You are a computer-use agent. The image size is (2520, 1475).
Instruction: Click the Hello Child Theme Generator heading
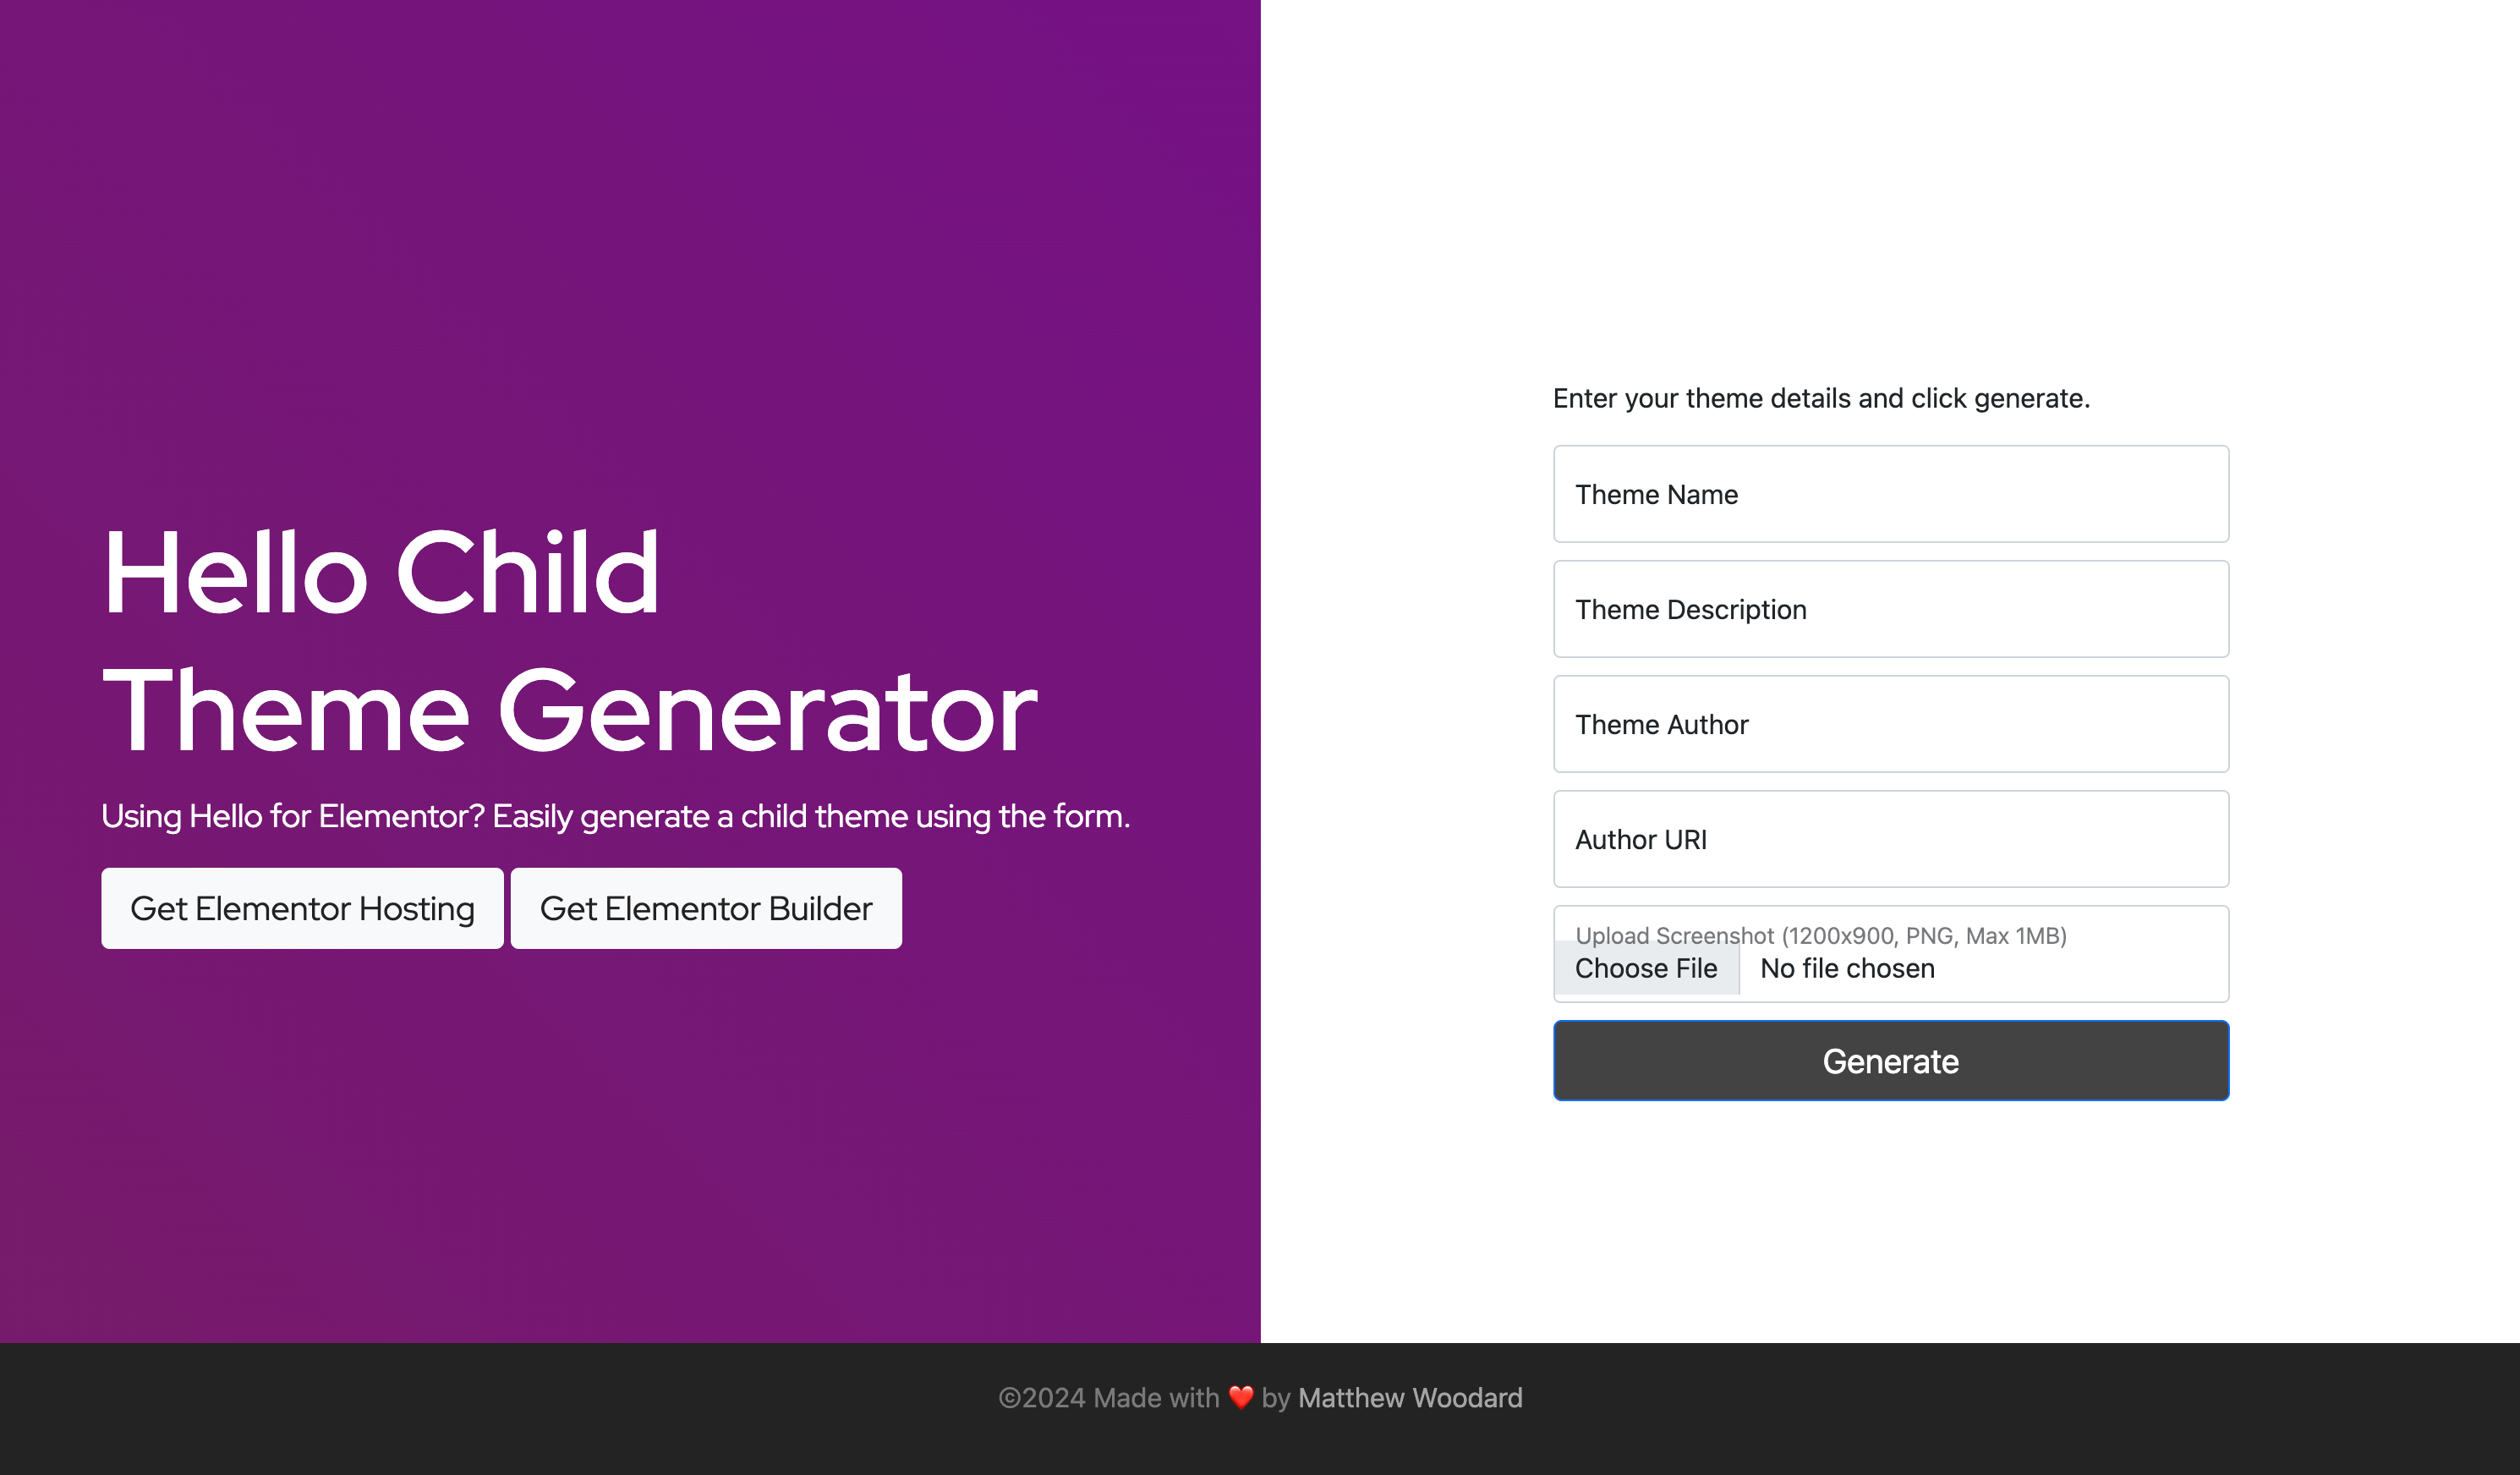569,640
